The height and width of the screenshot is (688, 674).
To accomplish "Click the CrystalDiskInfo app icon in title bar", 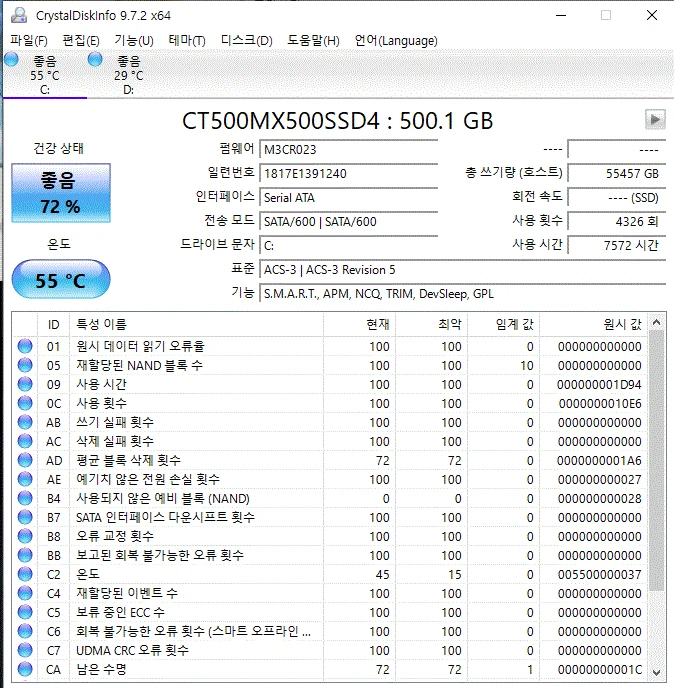I will tap(19, 15).
